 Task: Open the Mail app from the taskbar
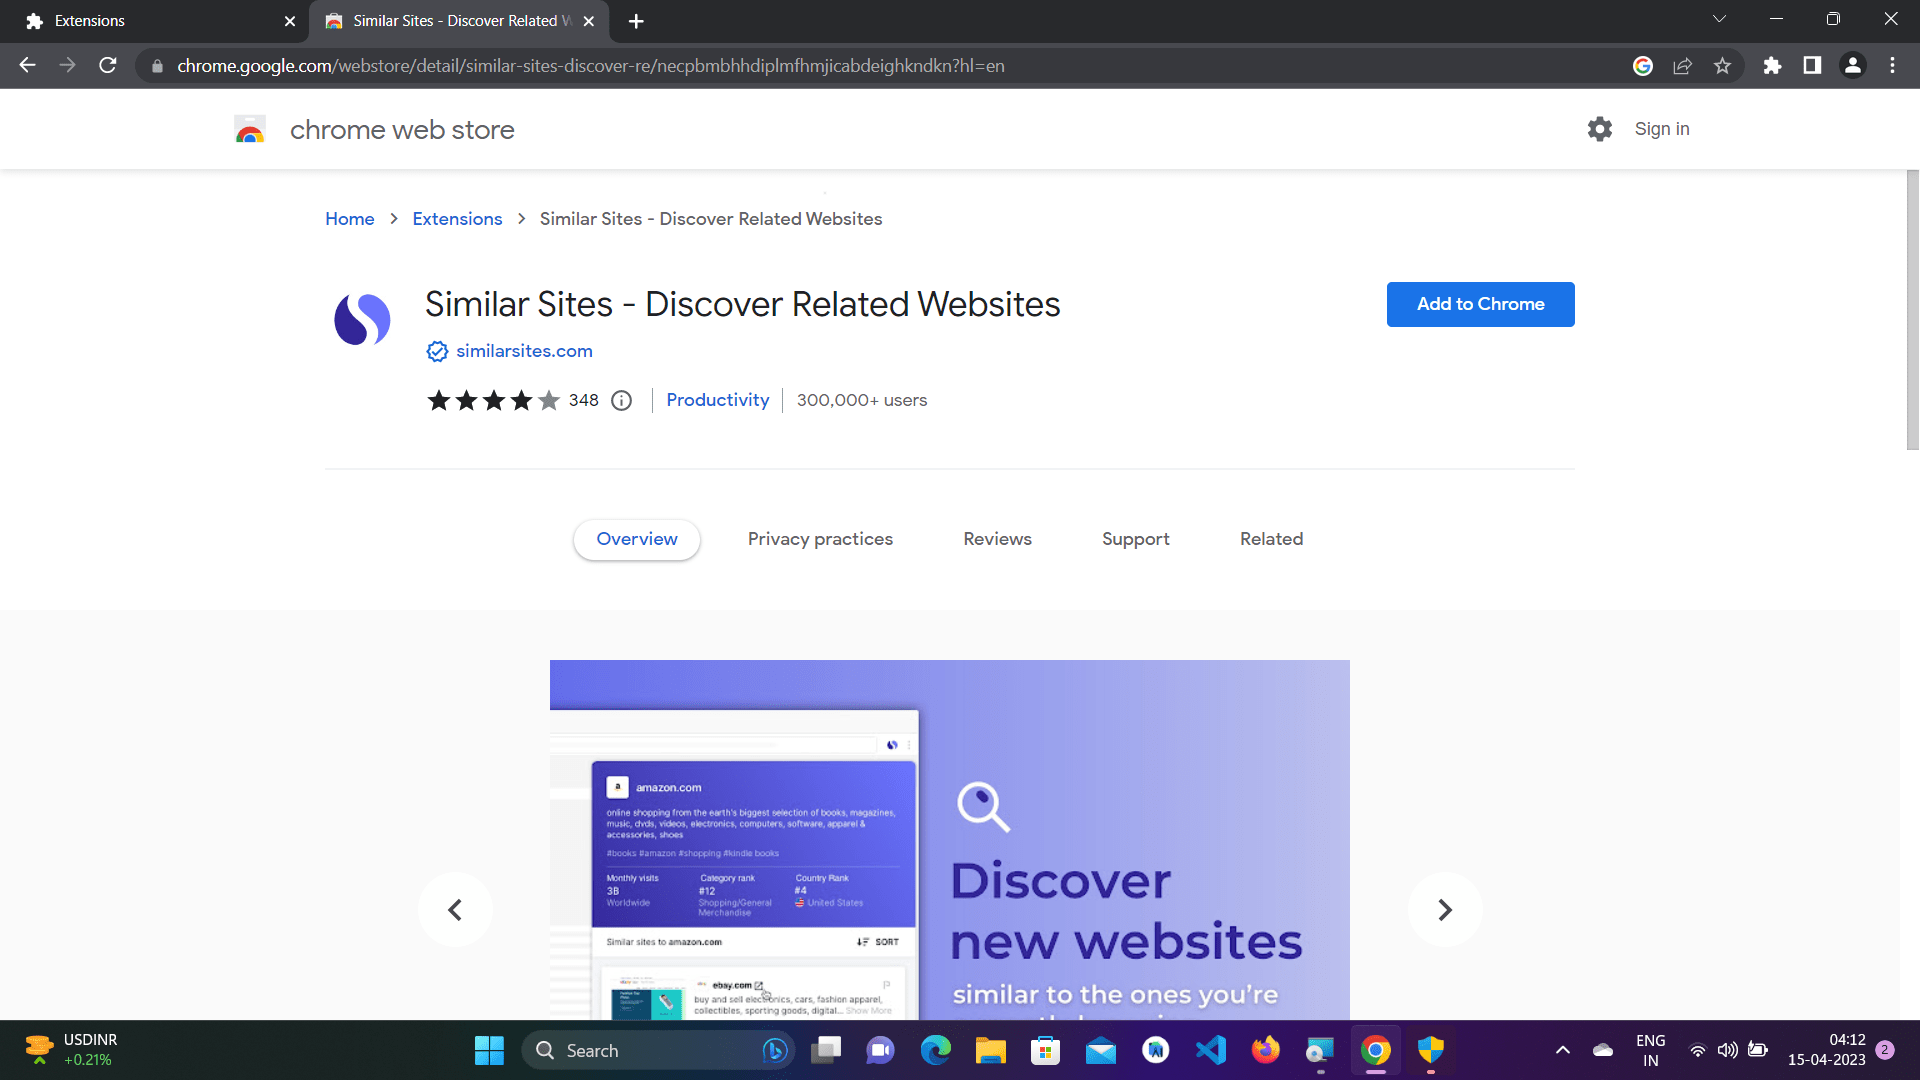[1100, 1050]
